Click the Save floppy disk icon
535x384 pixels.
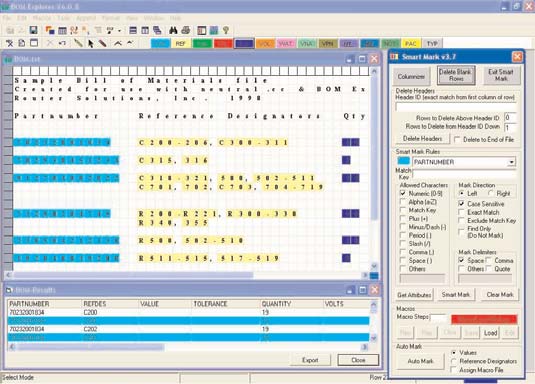pyautogui.click(x=33, y=30)
